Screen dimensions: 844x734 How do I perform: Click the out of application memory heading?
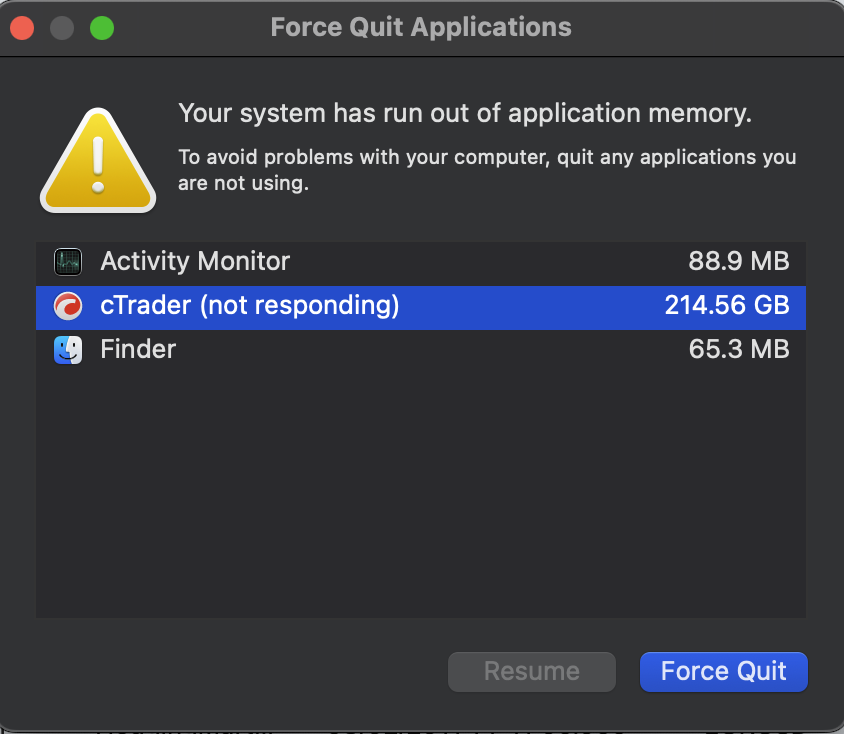465,114
